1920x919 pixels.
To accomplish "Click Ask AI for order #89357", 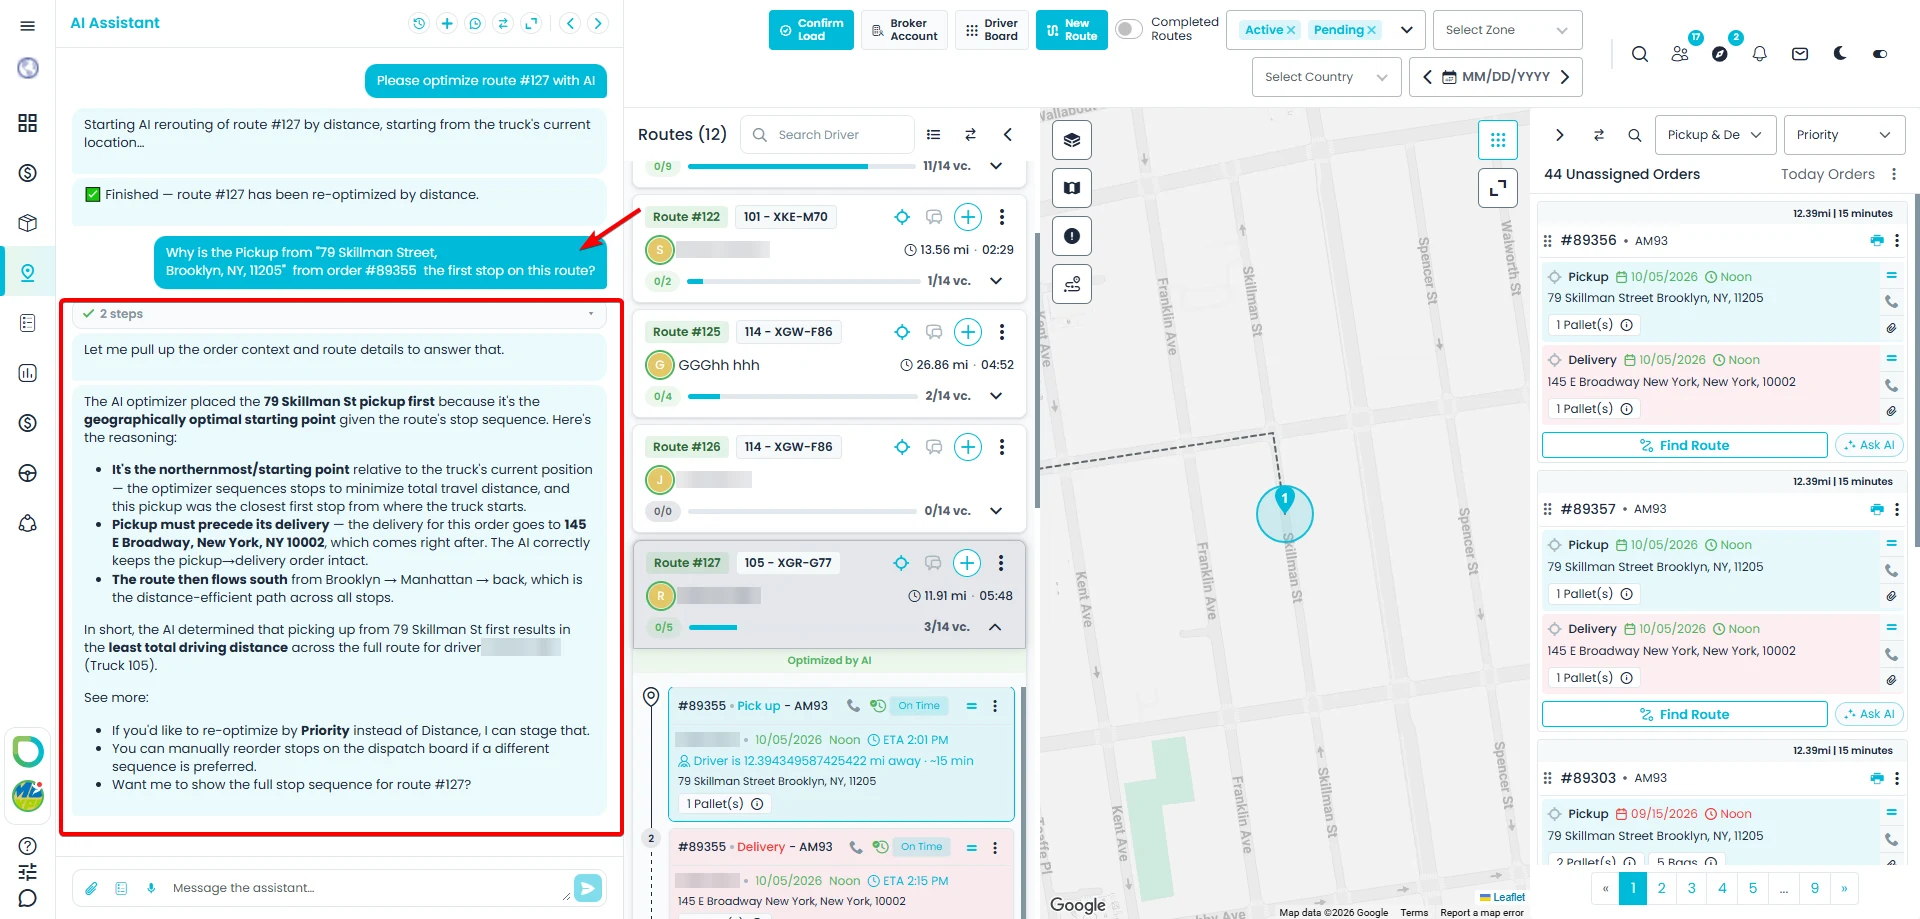I will click(1869, 714).
